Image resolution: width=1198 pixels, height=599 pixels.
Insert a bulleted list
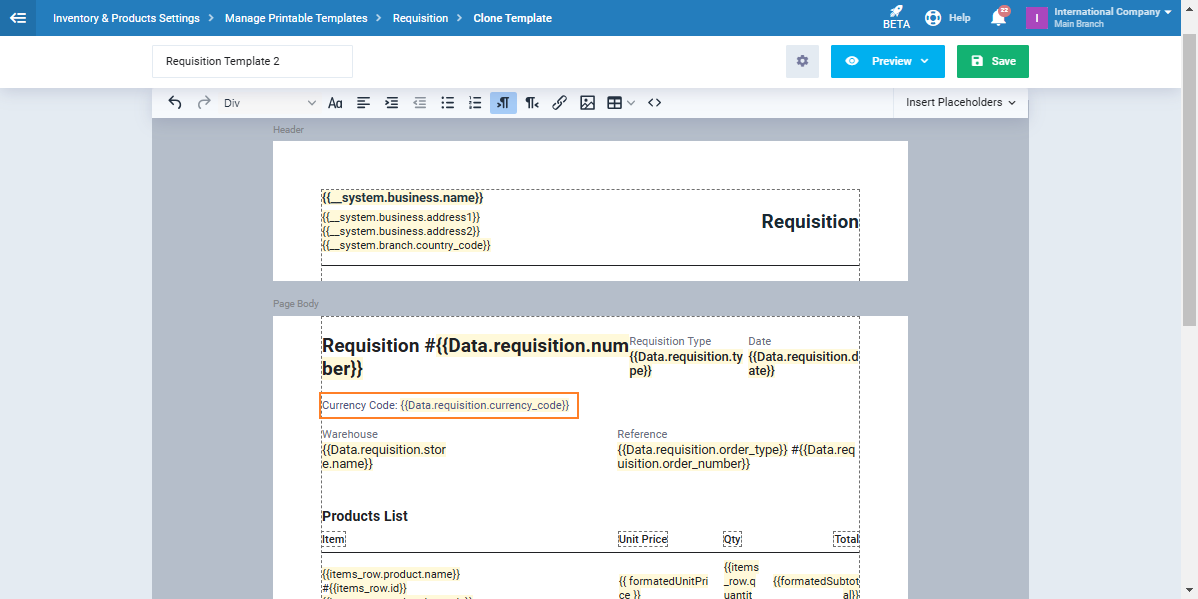click(x=448, y=103)
